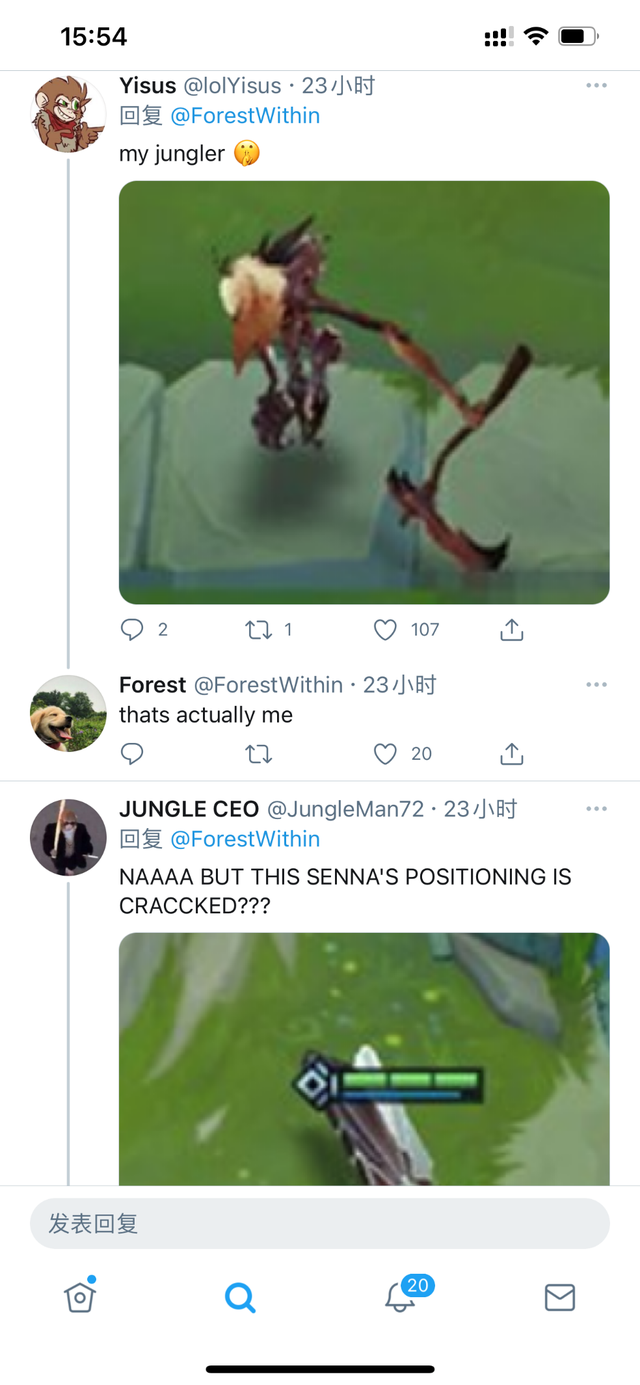Image resolution: width=640 pixels, height=1385 pixels.
Task: Go to the Home tab
Action: [x=80, y=1297]
